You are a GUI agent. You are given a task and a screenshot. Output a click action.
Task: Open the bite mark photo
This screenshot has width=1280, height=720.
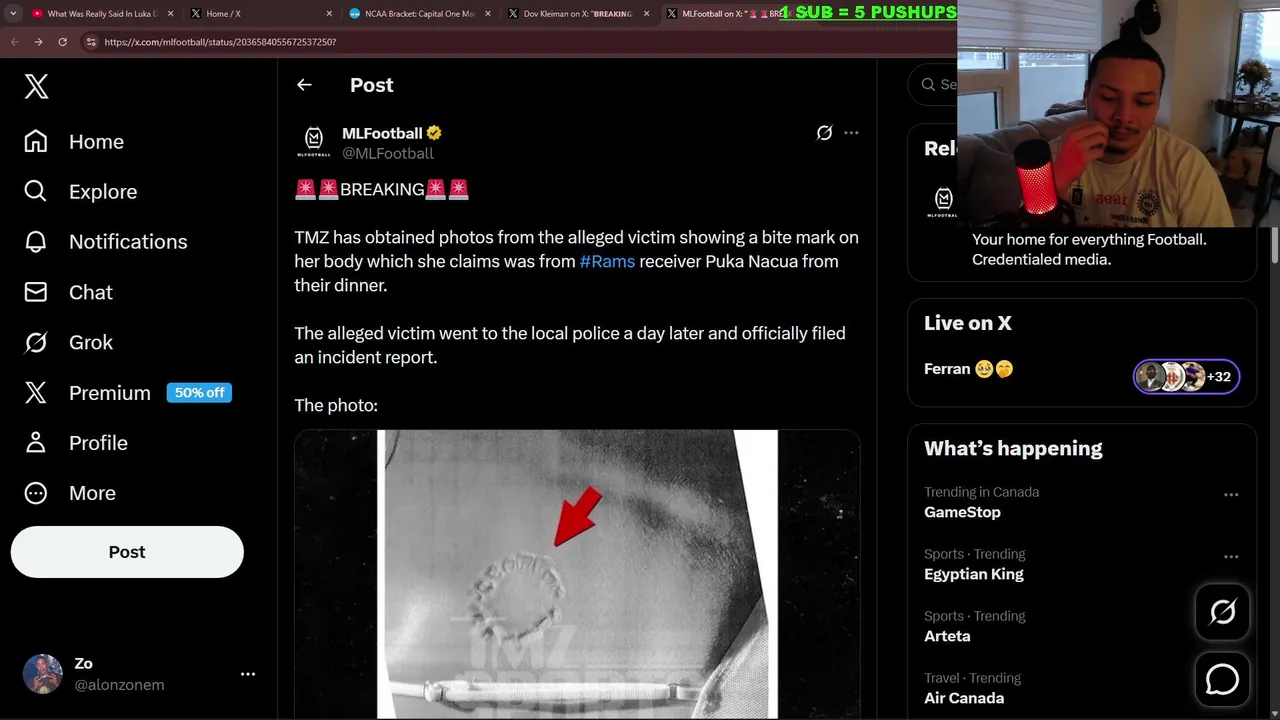tap(577, 574)
